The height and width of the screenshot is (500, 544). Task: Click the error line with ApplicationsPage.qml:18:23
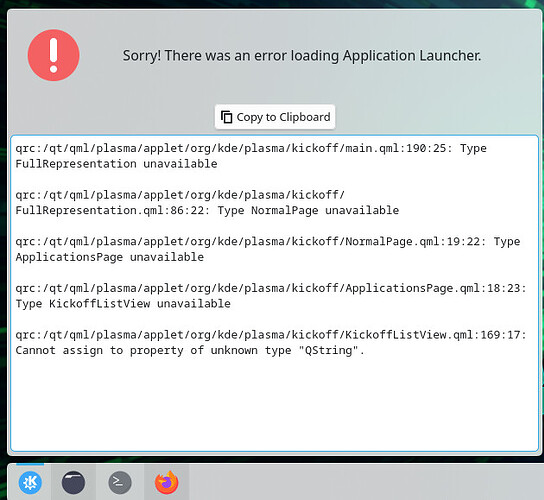pyautogui.click(x=271, y=288)
